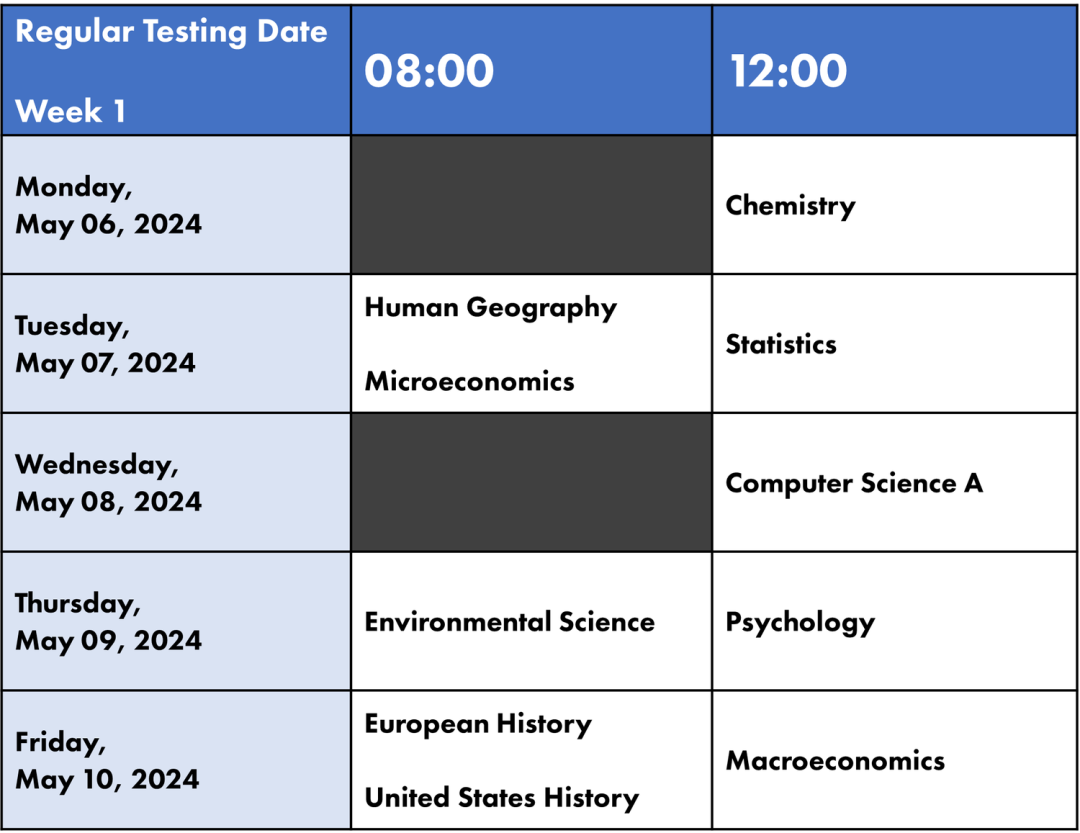This screenshot has width=1080, height=833.
Task: Select the Microeconomics exam entry
Action: [469, 381]
